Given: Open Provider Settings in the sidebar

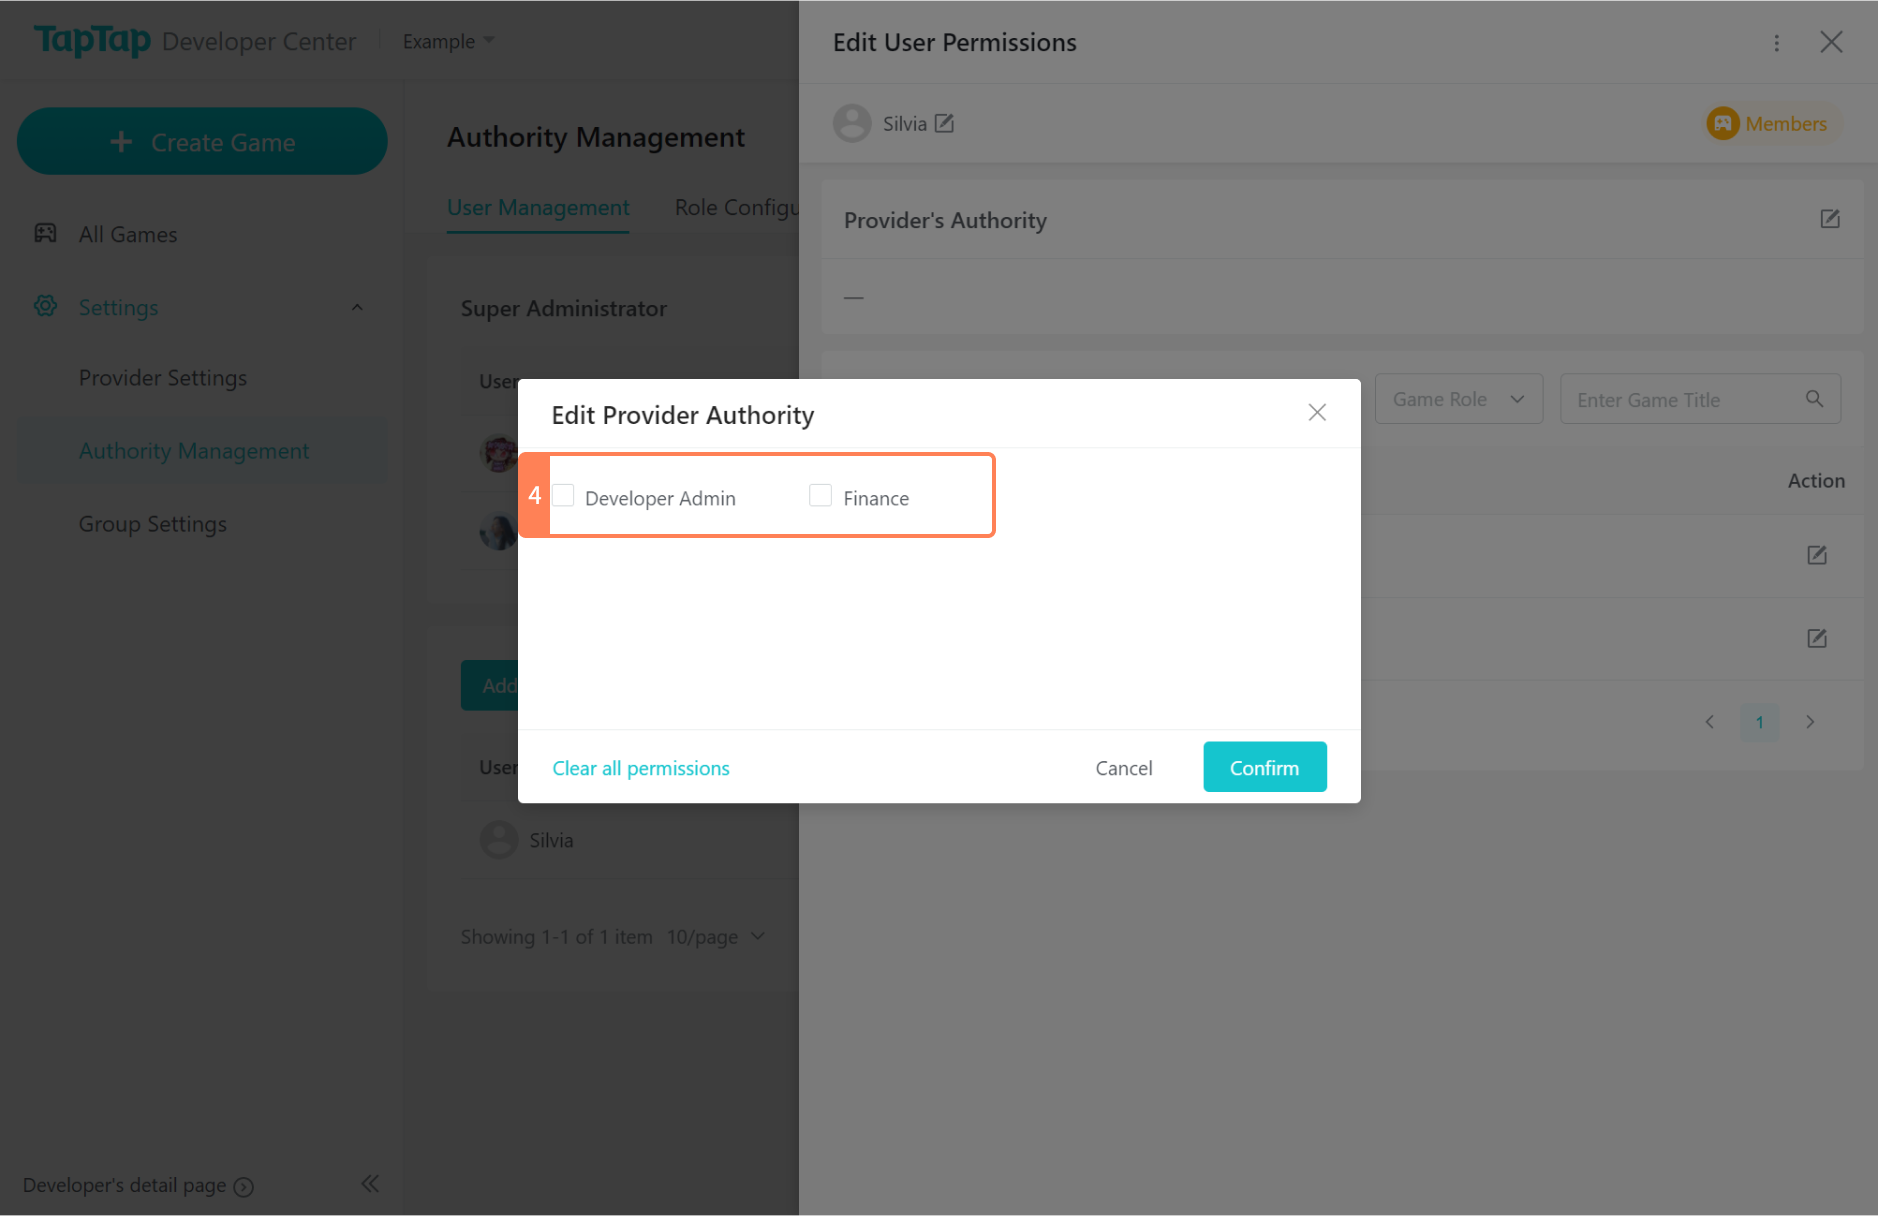Looking at the screenshot, I should click(x=163, y=378).
